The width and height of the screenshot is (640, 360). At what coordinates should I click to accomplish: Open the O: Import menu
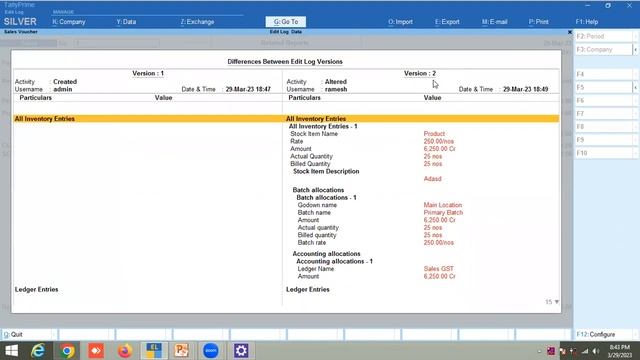click(400, 22)
